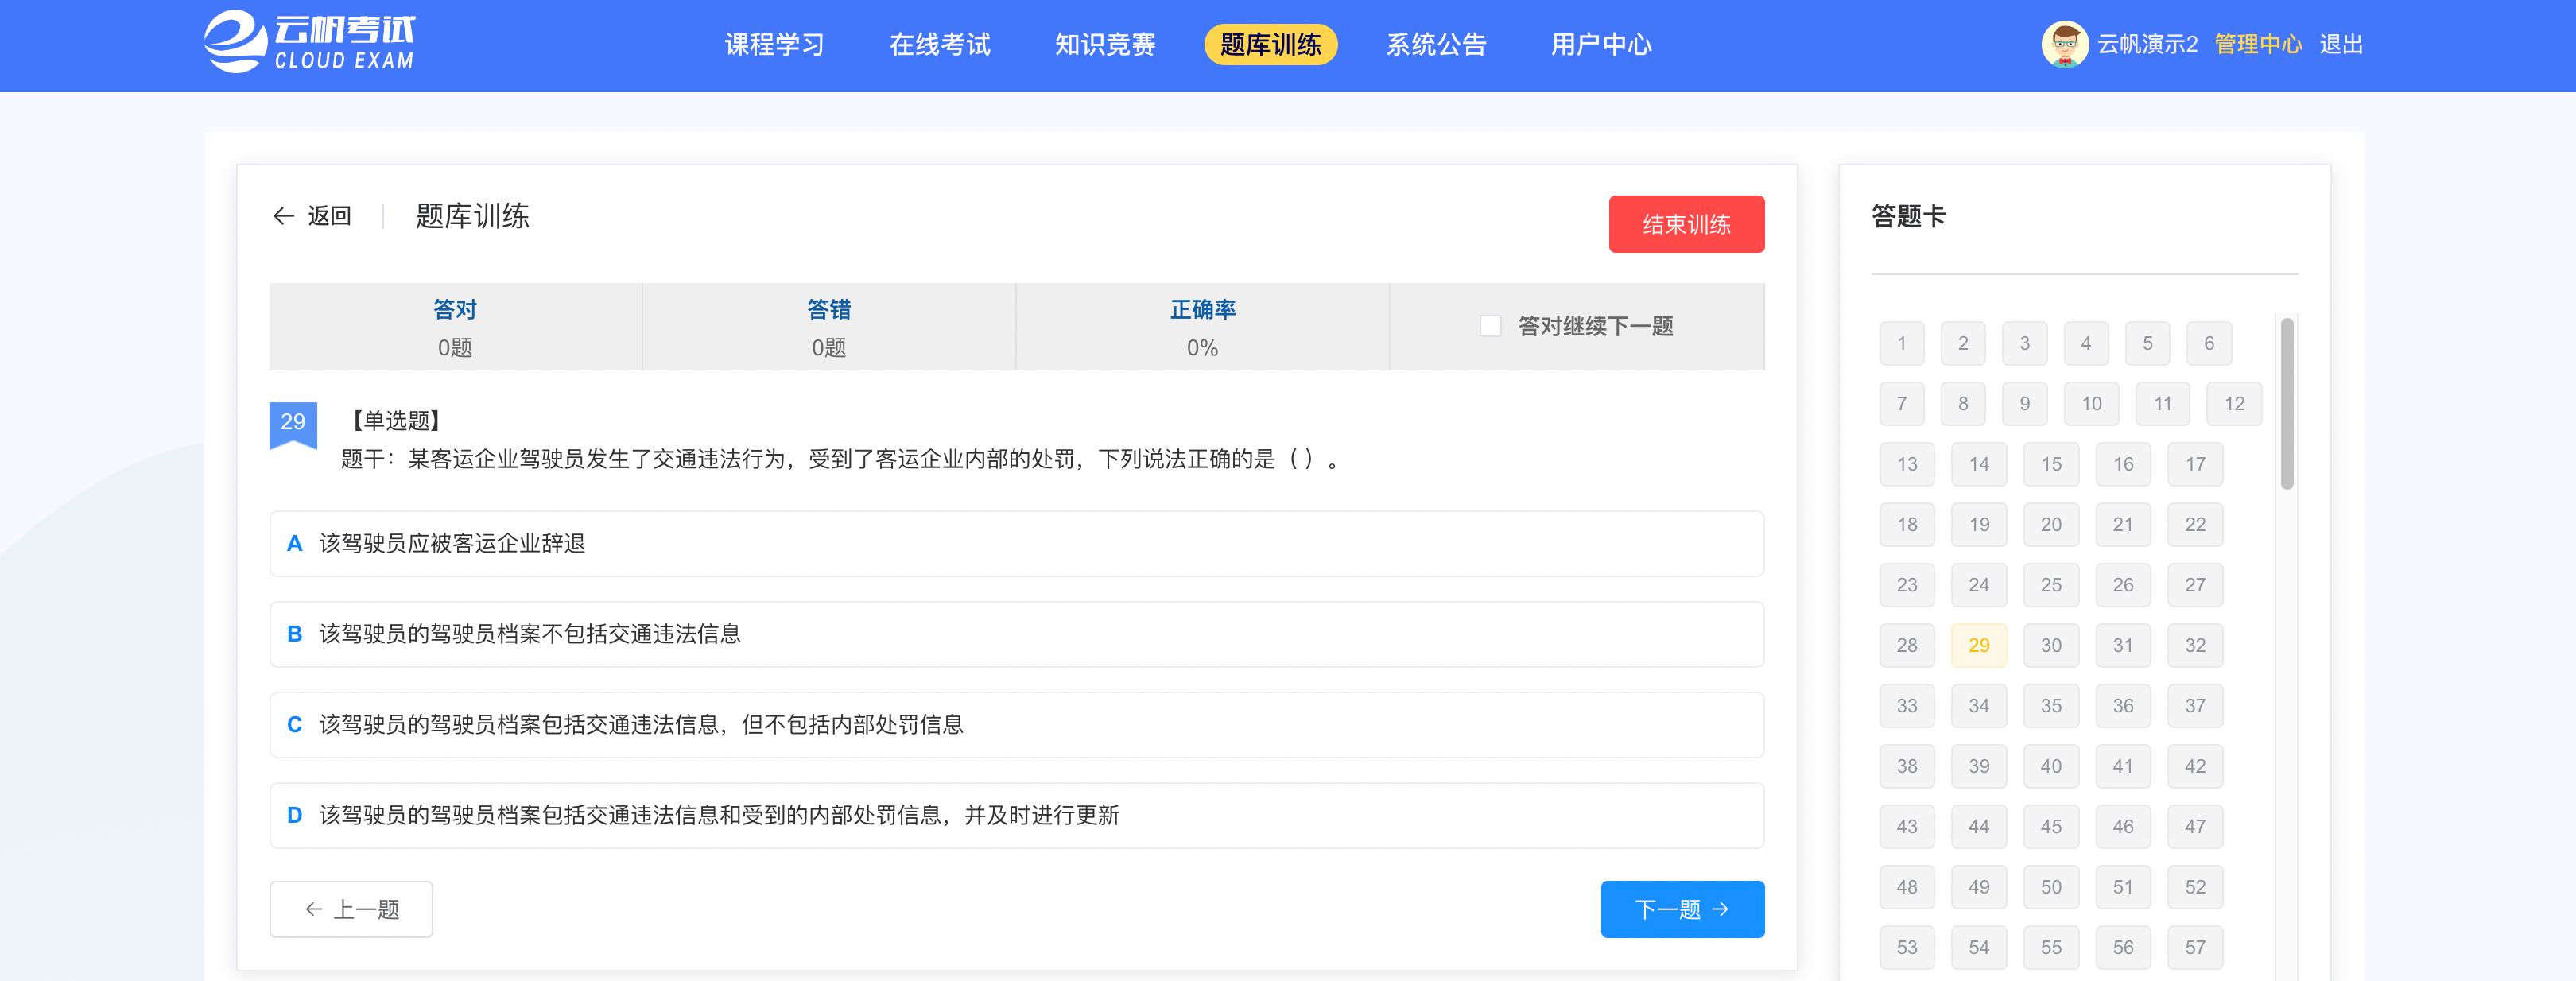The height and width of the screenshot is (981, 2576).
Task: Click the answer card scrollbar
Action: pyautogui.click(x=2286, y=404)
